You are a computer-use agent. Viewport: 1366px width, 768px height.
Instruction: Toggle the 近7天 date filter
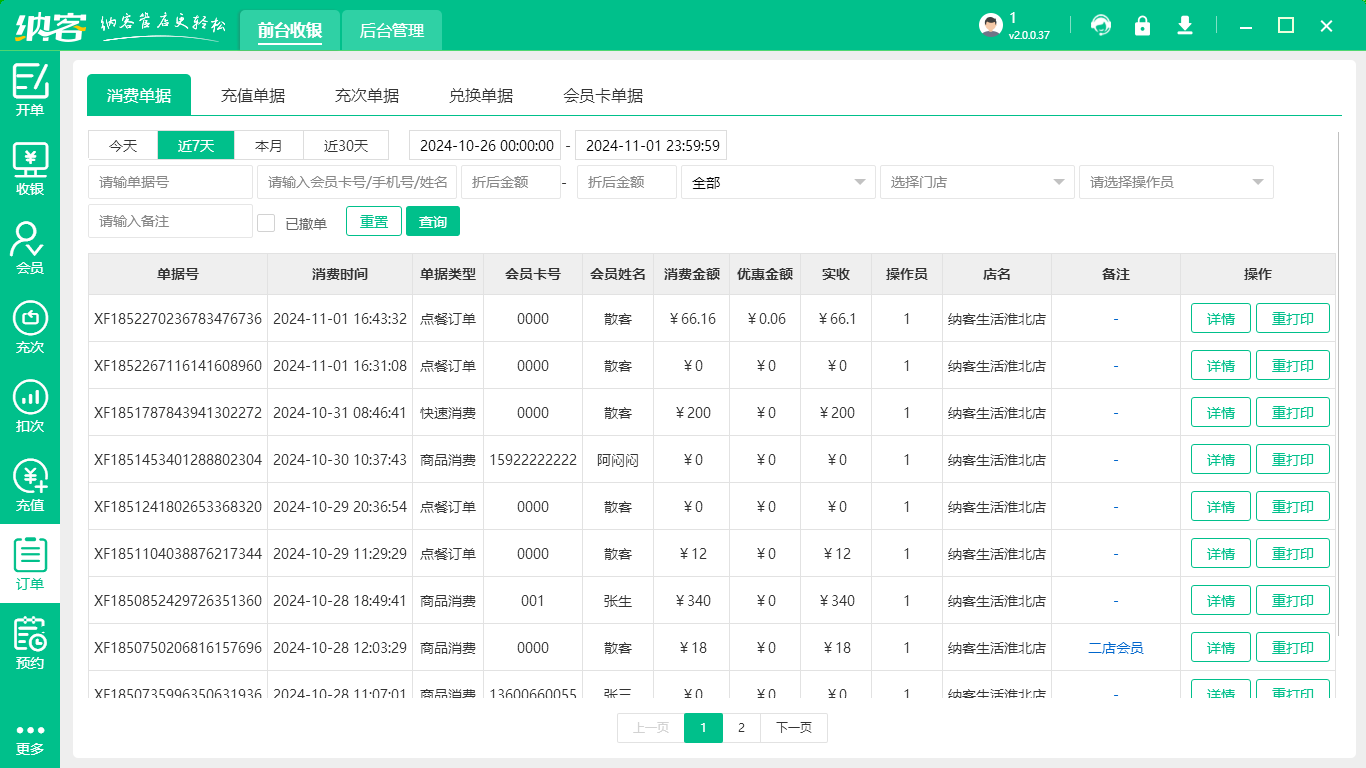(195, 145)
